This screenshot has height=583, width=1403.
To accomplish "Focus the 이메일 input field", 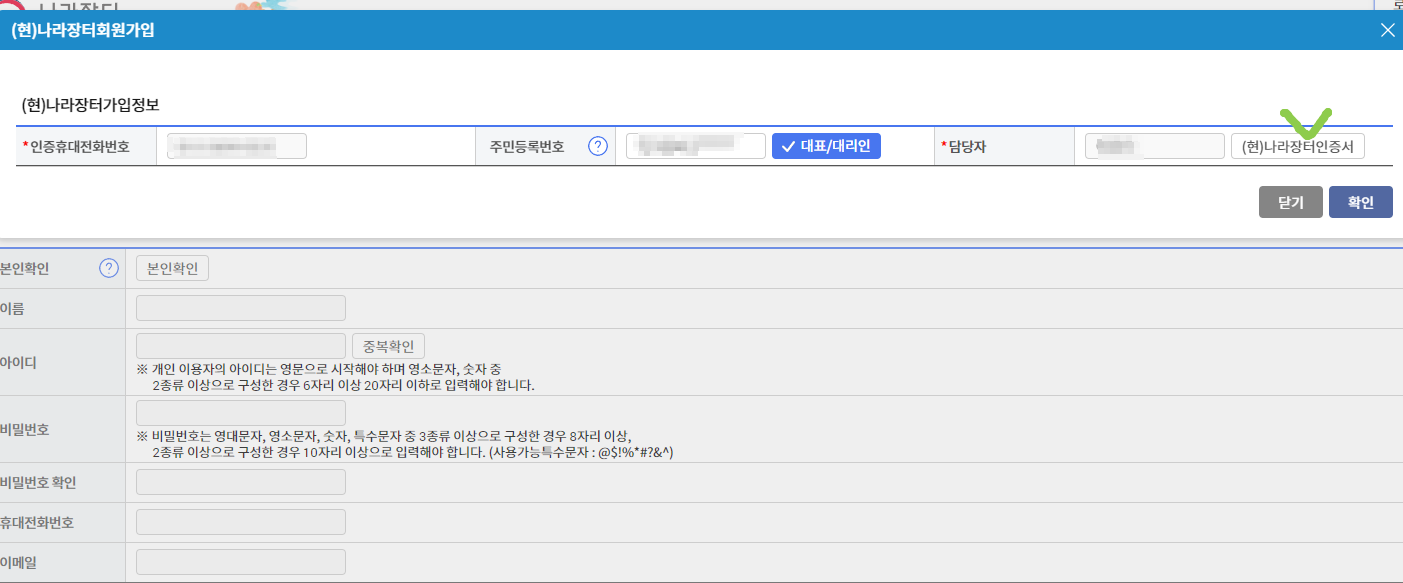I will 241,562.
